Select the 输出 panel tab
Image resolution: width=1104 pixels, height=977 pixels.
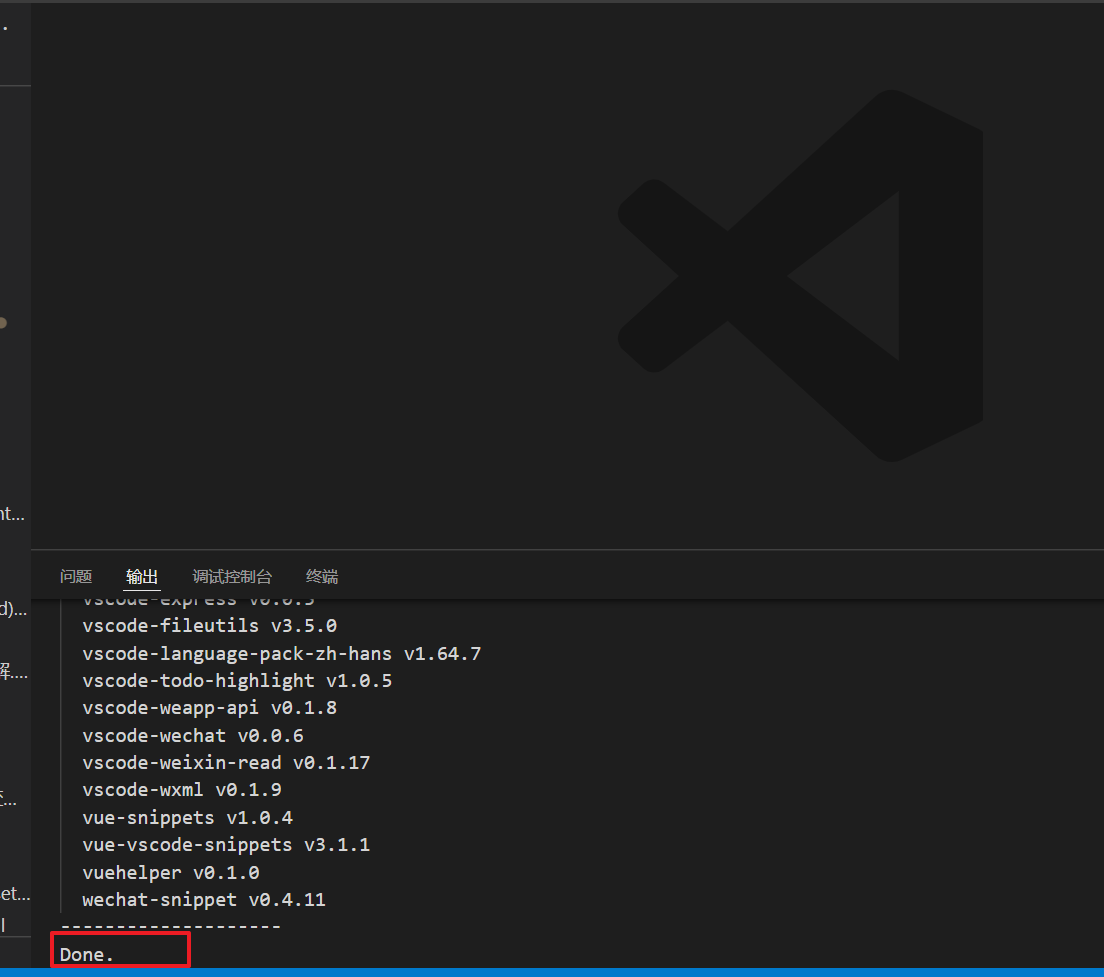(x=142, y=576)
